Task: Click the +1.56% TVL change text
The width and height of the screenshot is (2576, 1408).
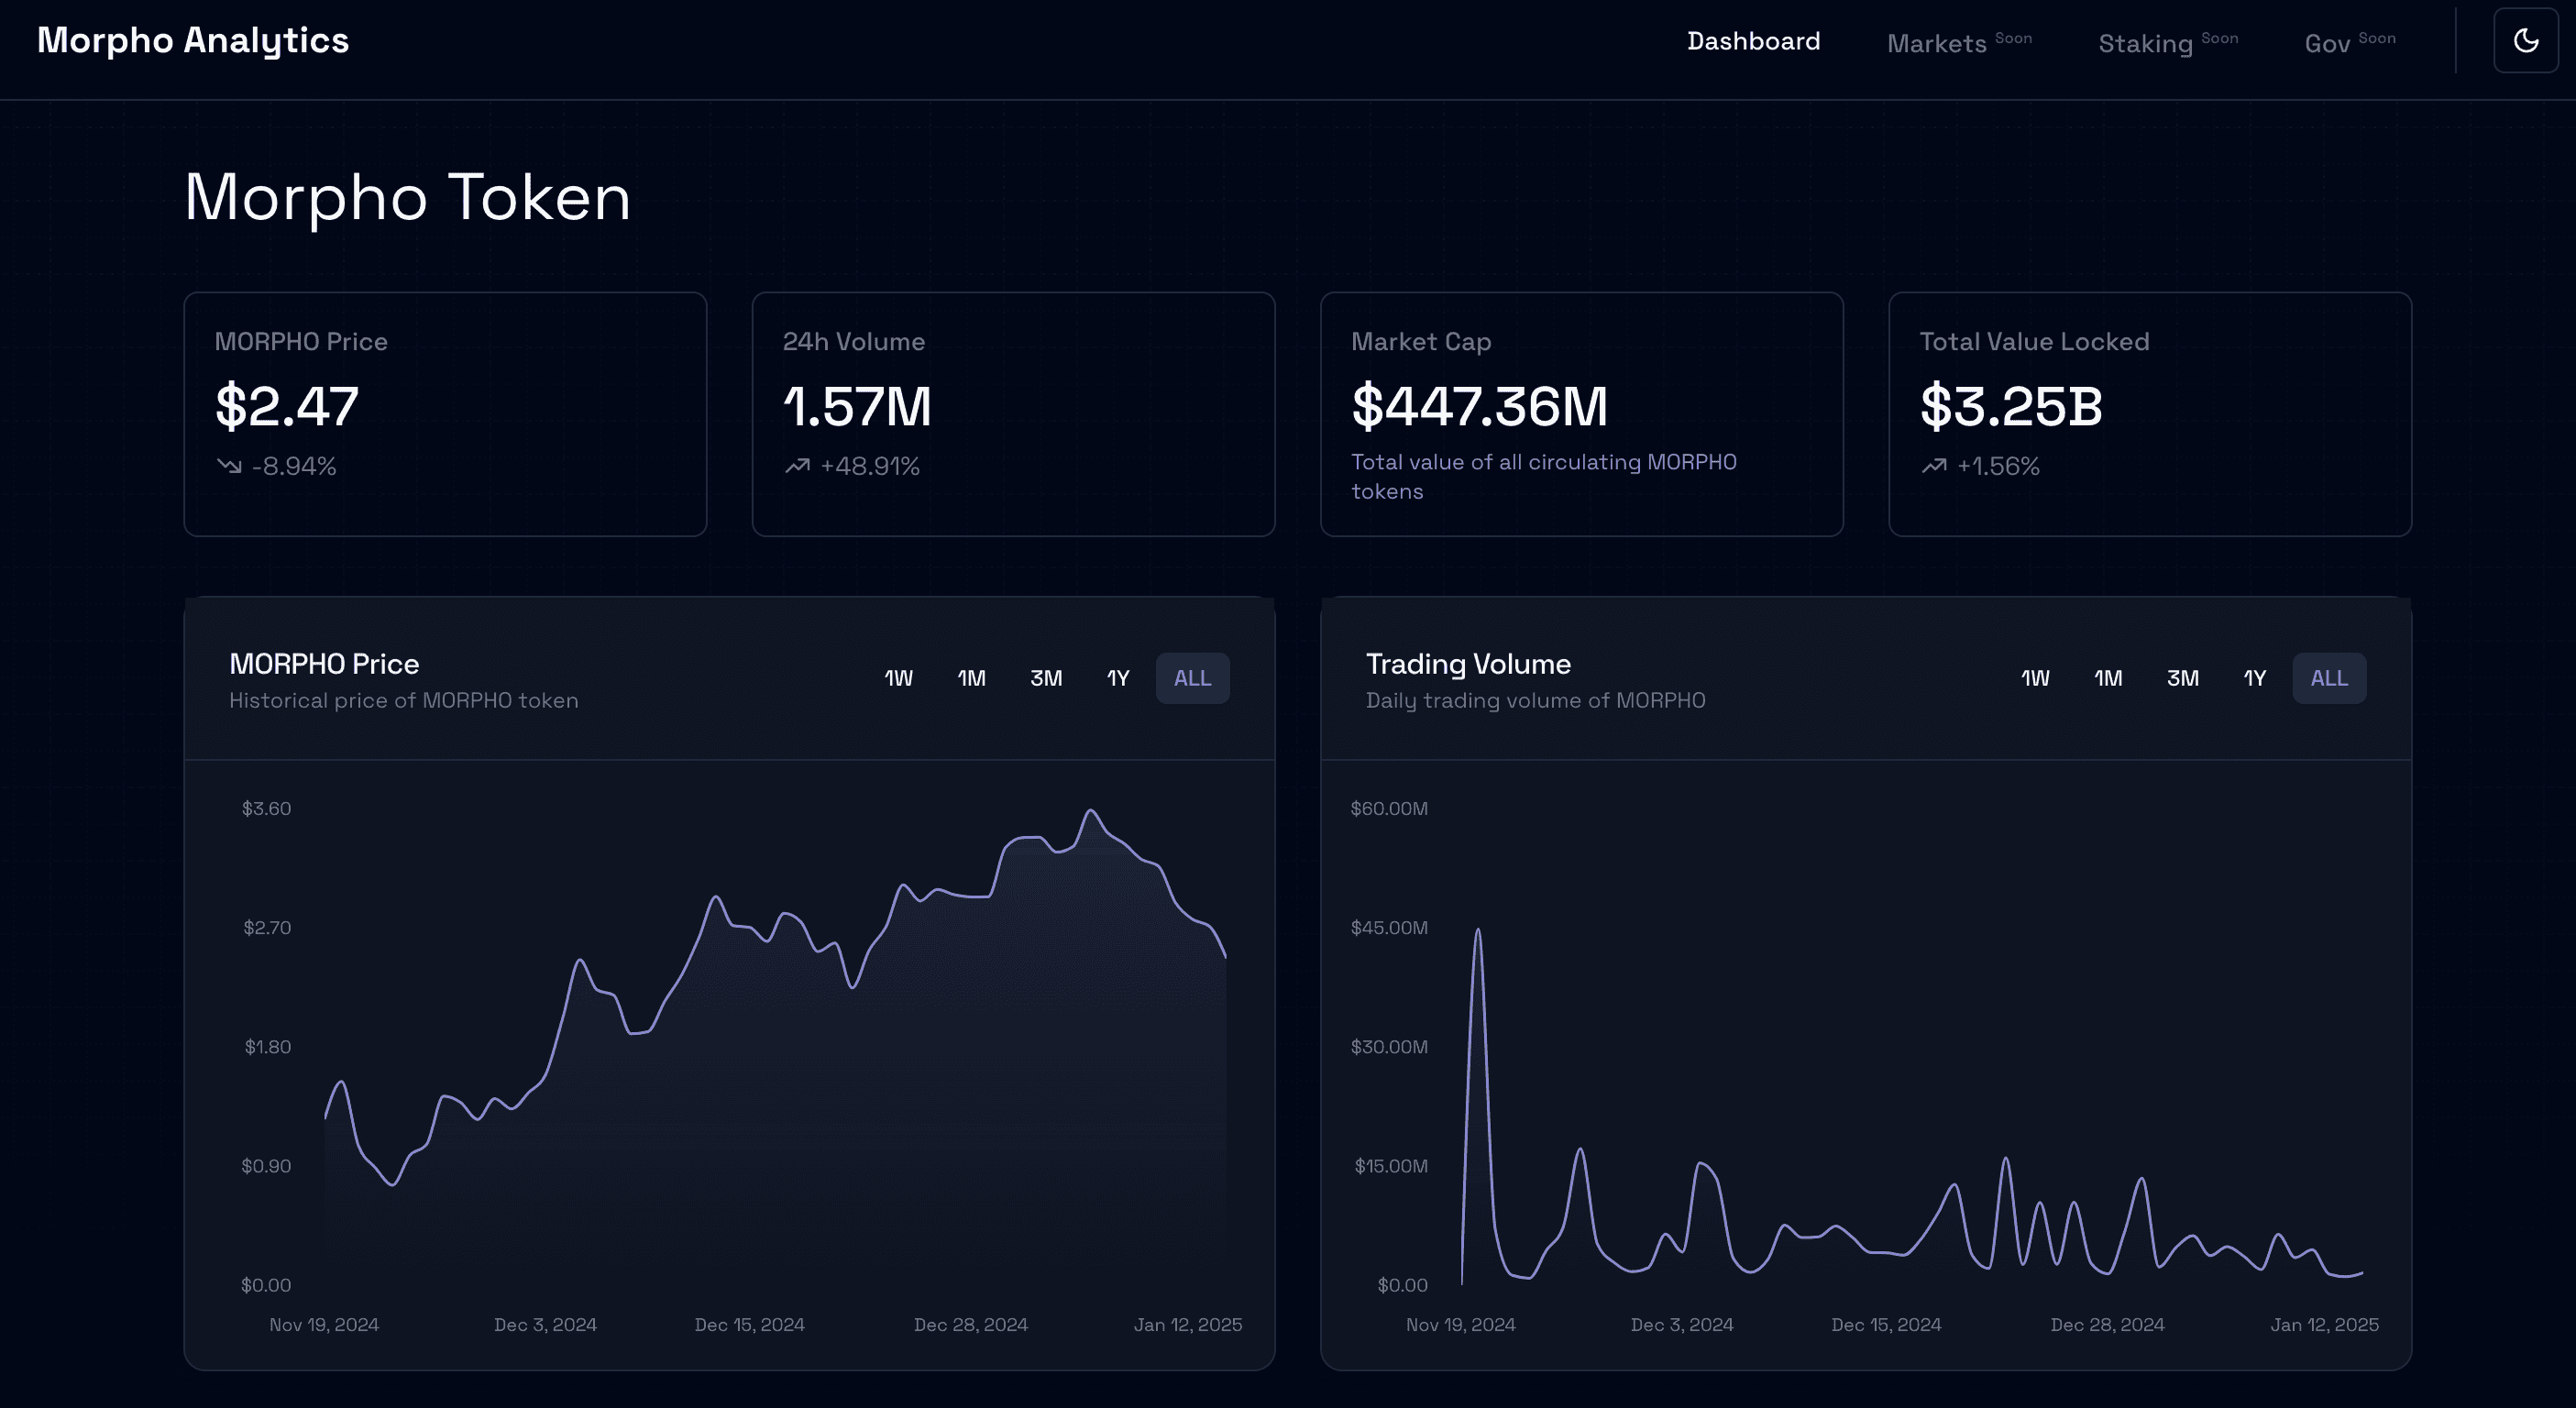Action: pos(1998,466)
